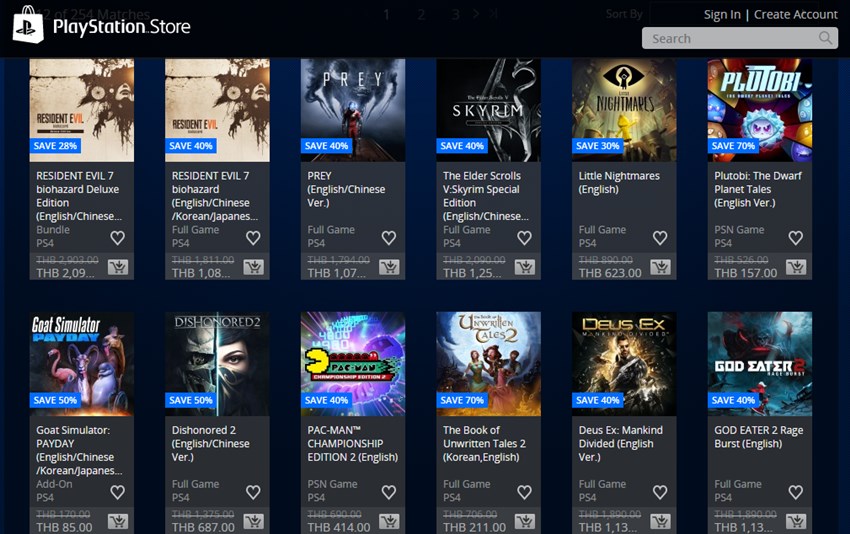Open the Skyrim cover thumbnail
Image resolution: width=850 pixels, height=534 pixels.
pyautogui.click(x=488, y=110)
